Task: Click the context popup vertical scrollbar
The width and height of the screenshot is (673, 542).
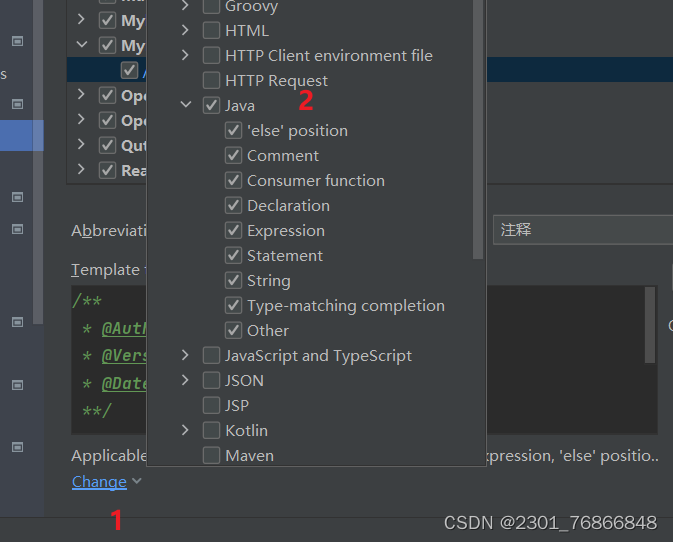Action: [x=478, y=129]
